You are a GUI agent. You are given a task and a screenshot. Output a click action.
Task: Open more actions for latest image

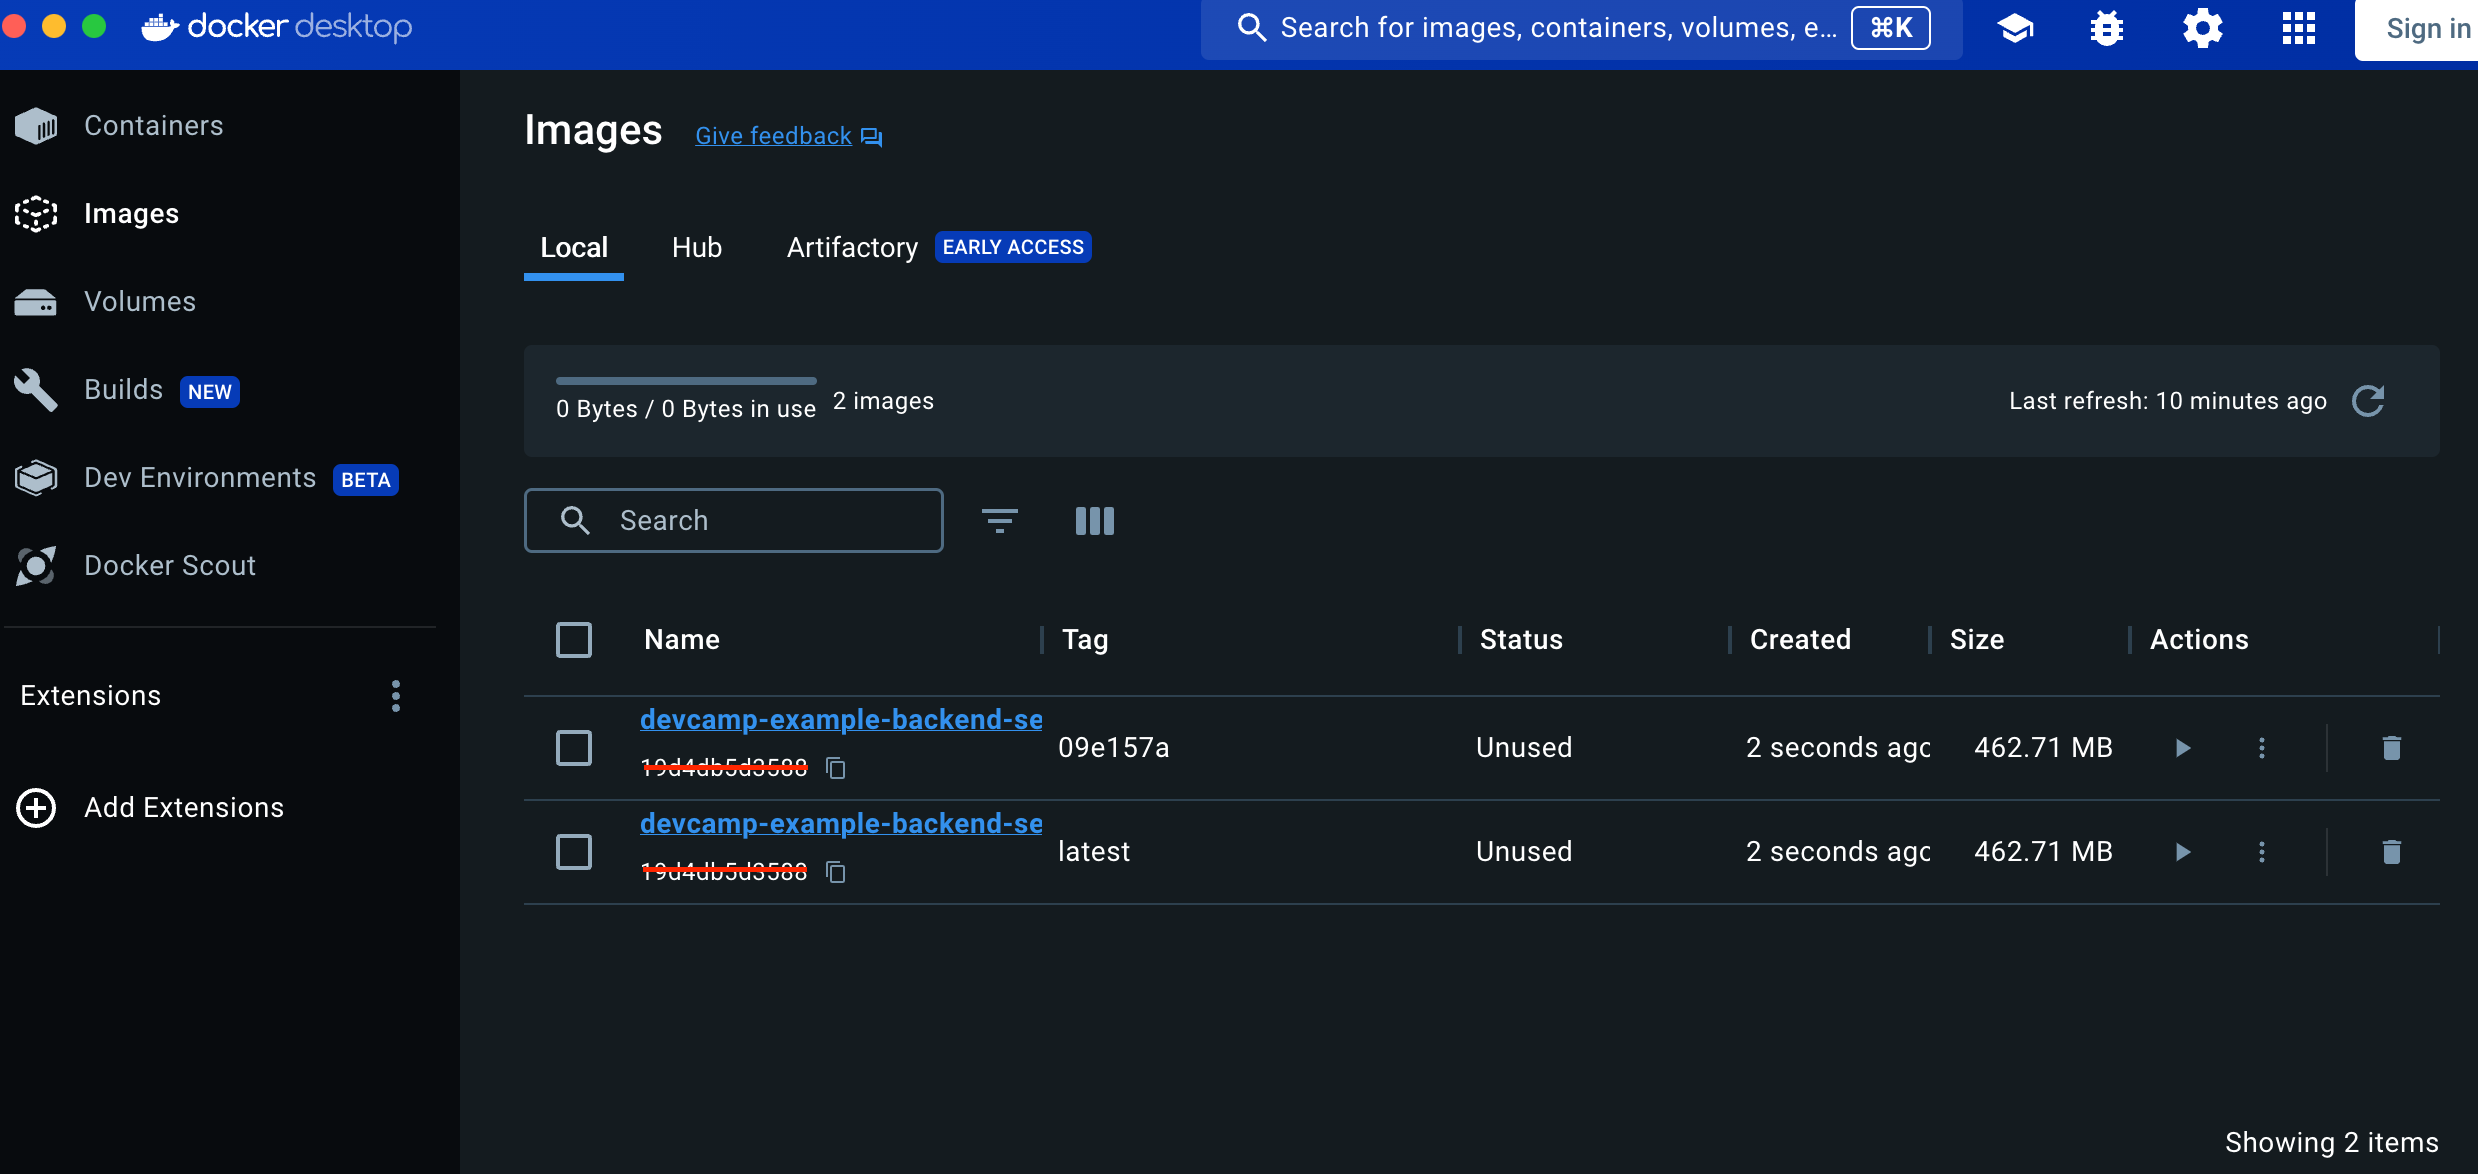pos(2262,852)
